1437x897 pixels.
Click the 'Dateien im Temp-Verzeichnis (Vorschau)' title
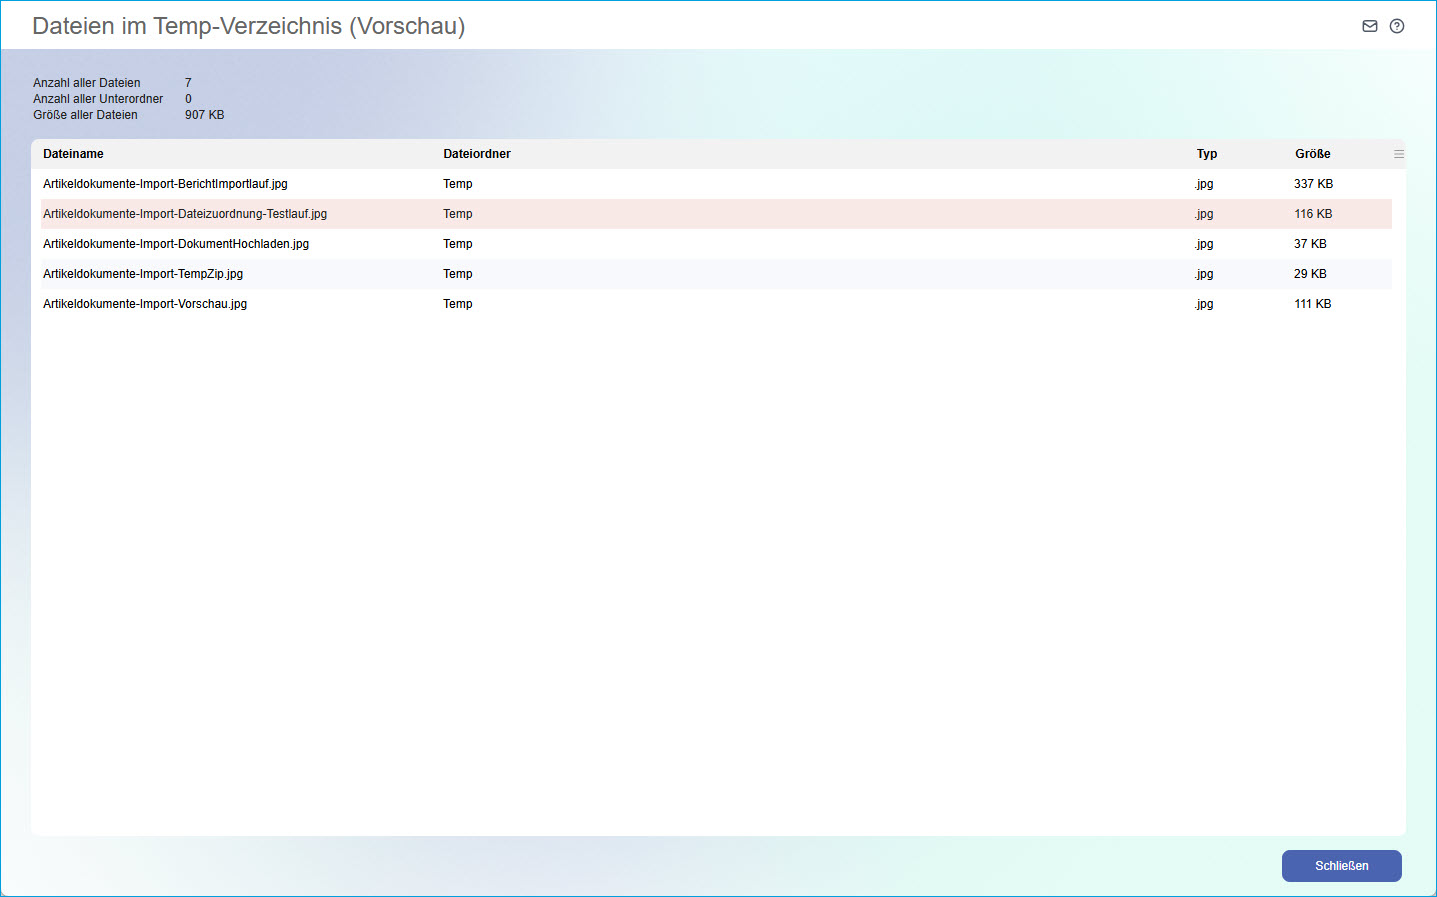pos(249,26)
